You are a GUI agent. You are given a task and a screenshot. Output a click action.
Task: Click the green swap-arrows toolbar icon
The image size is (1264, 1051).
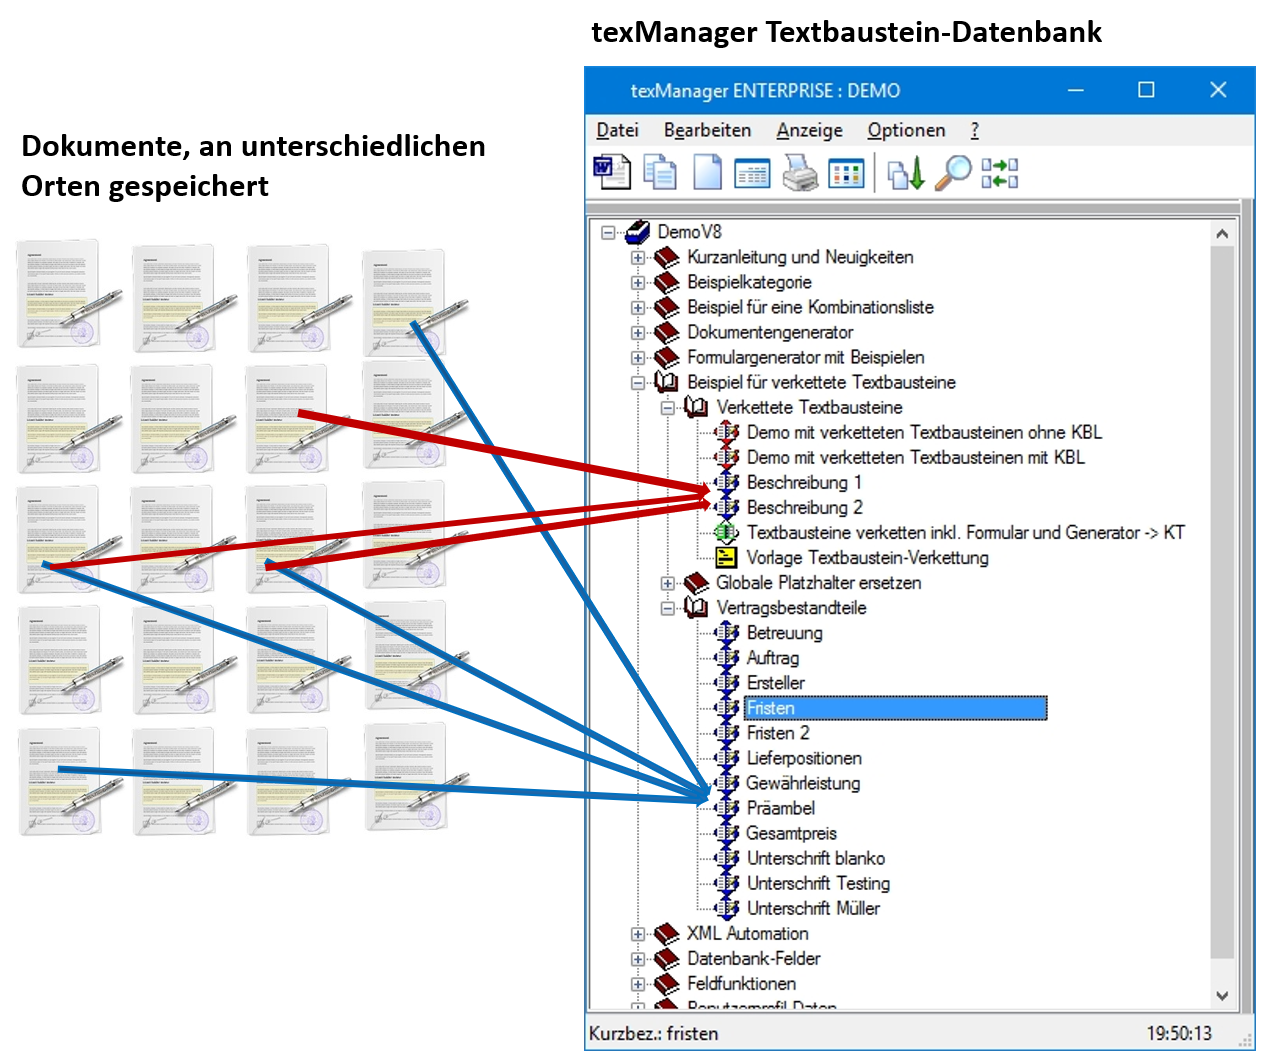(x=1000, y=173)
